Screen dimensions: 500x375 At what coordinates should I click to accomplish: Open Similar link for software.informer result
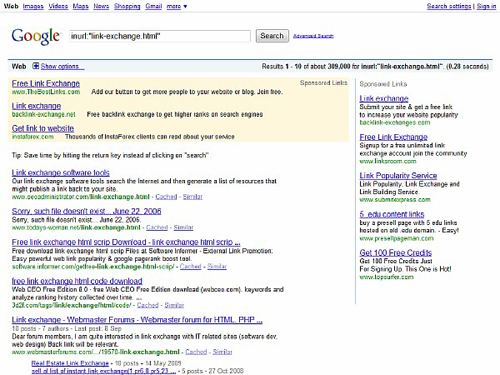[x=217, y=266]
